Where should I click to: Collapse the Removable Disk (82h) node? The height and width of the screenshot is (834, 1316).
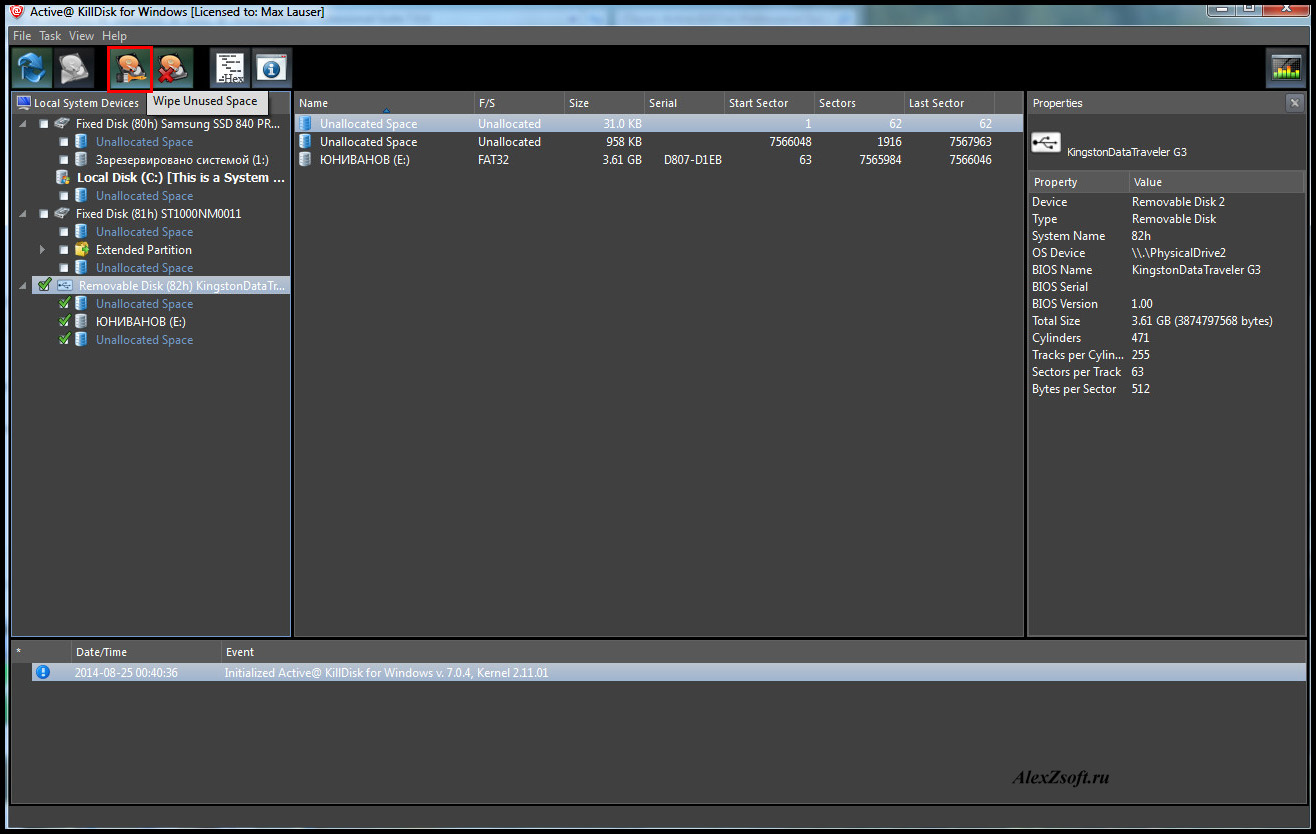(23, 286)
